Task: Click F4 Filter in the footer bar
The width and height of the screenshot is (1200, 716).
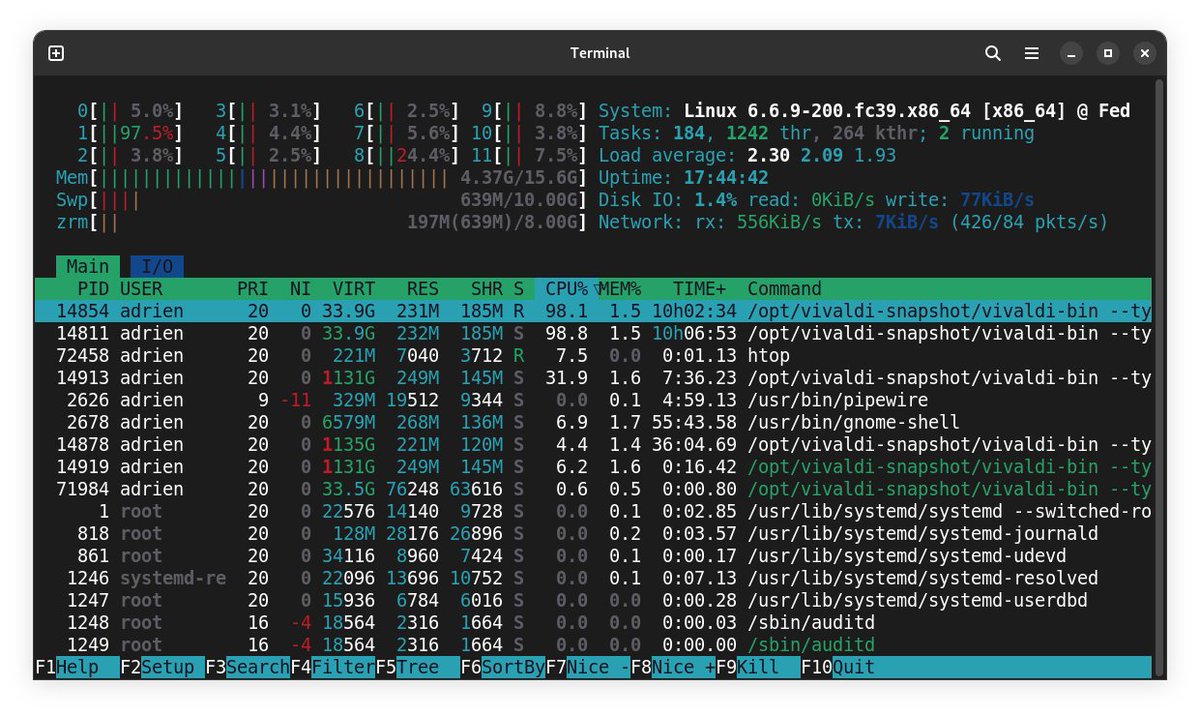Action: [x=333, y=667]
